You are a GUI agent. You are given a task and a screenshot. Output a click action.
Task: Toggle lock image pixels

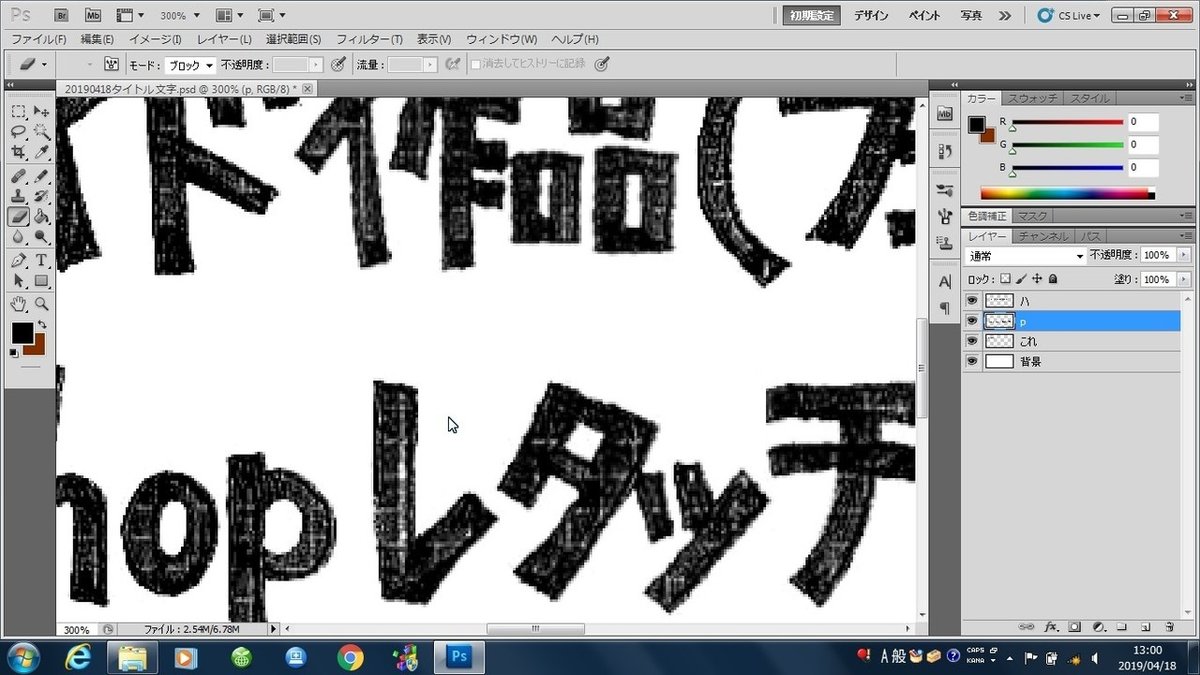click(1021, 280)
